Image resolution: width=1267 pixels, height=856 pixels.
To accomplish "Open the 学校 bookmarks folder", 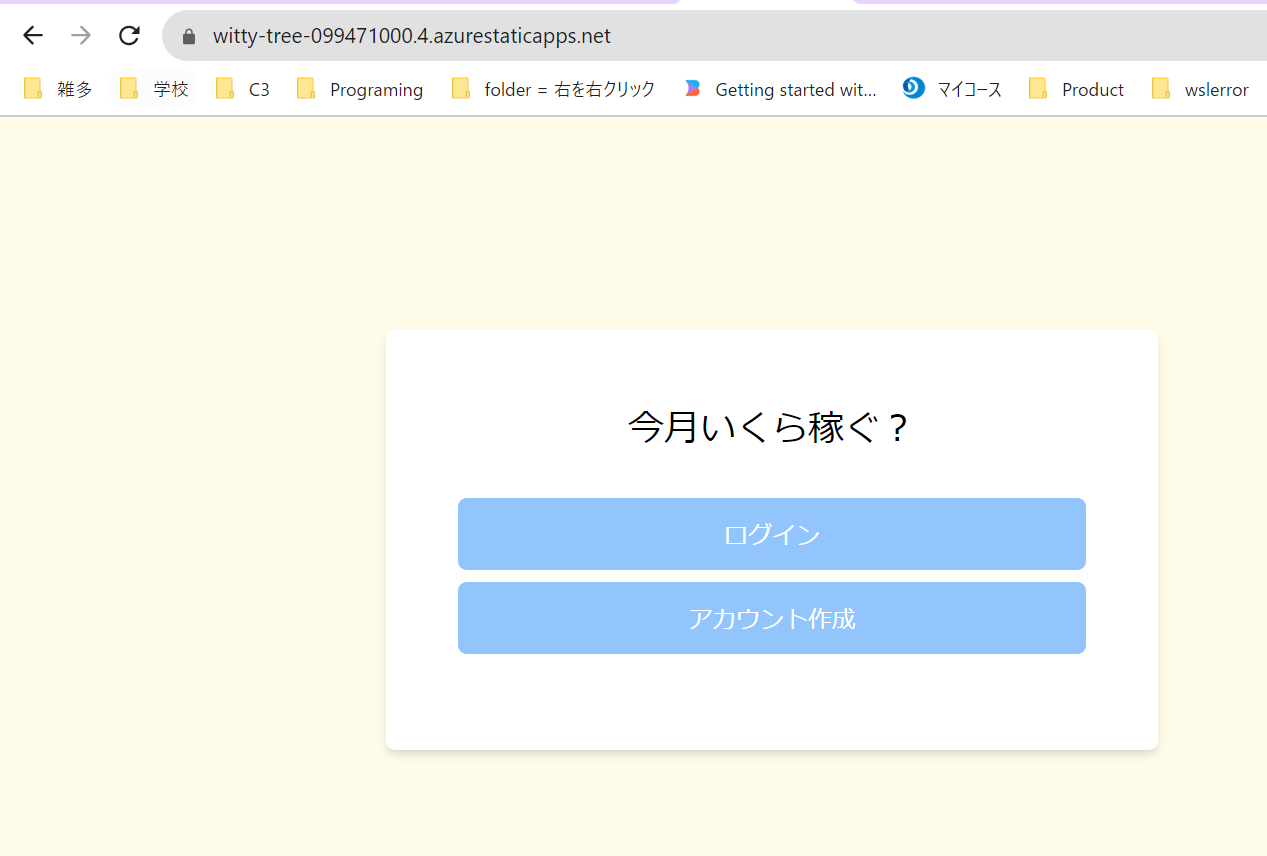I will pos(153,89).
